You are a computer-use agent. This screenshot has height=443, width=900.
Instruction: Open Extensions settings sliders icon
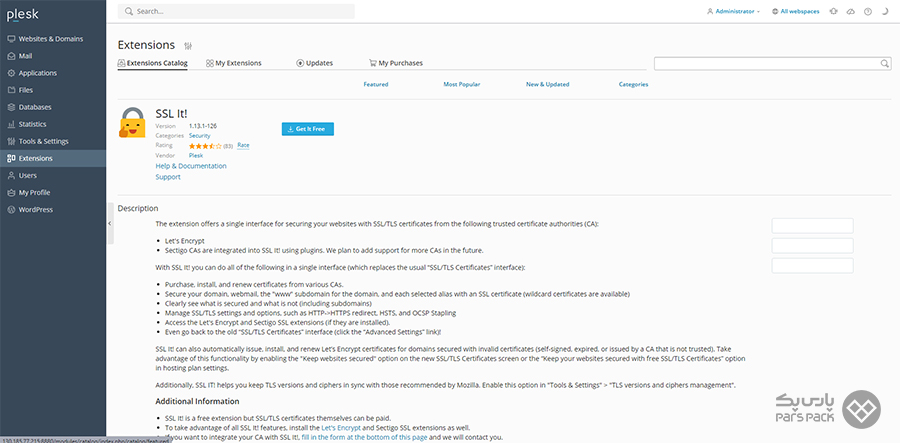tap(188, 46)
